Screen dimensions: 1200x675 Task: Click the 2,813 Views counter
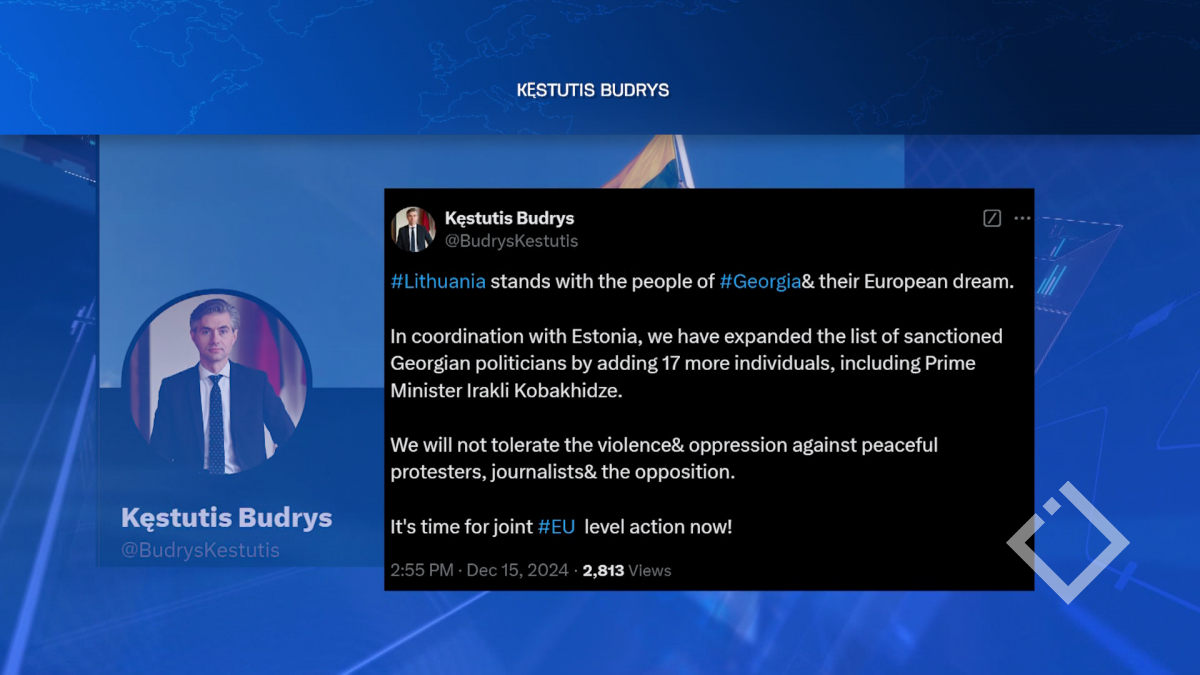(627, 570)
